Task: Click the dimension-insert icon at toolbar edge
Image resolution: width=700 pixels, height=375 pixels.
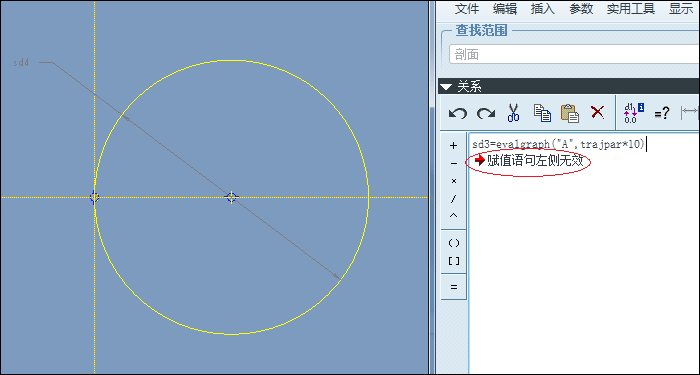Action: 690,113
